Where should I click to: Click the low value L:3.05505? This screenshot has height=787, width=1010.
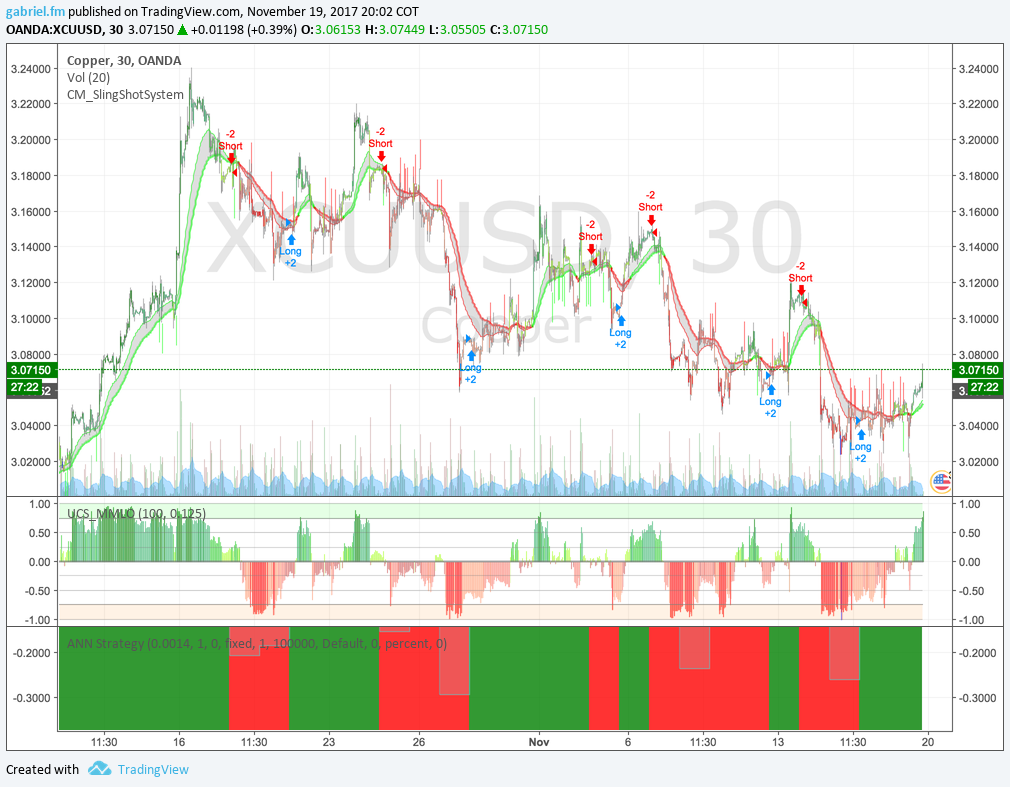[x=457, y=30]
